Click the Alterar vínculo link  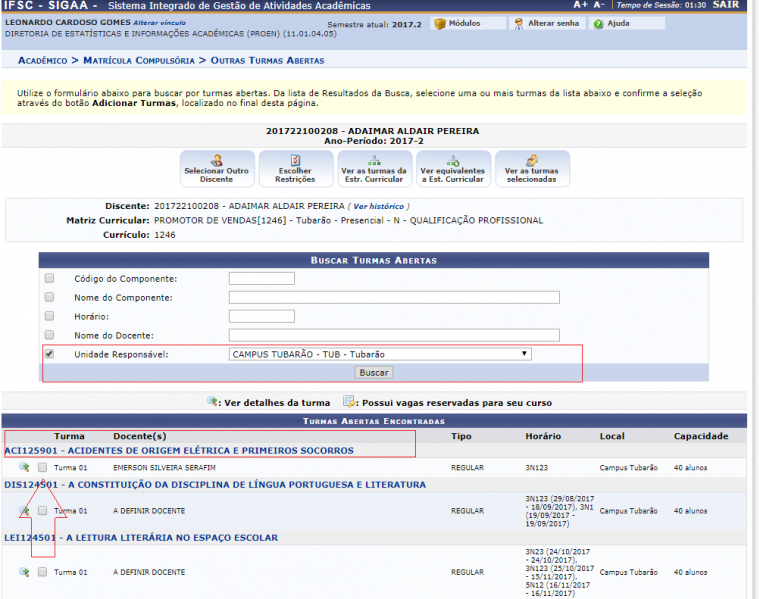(x=160, y=22)
